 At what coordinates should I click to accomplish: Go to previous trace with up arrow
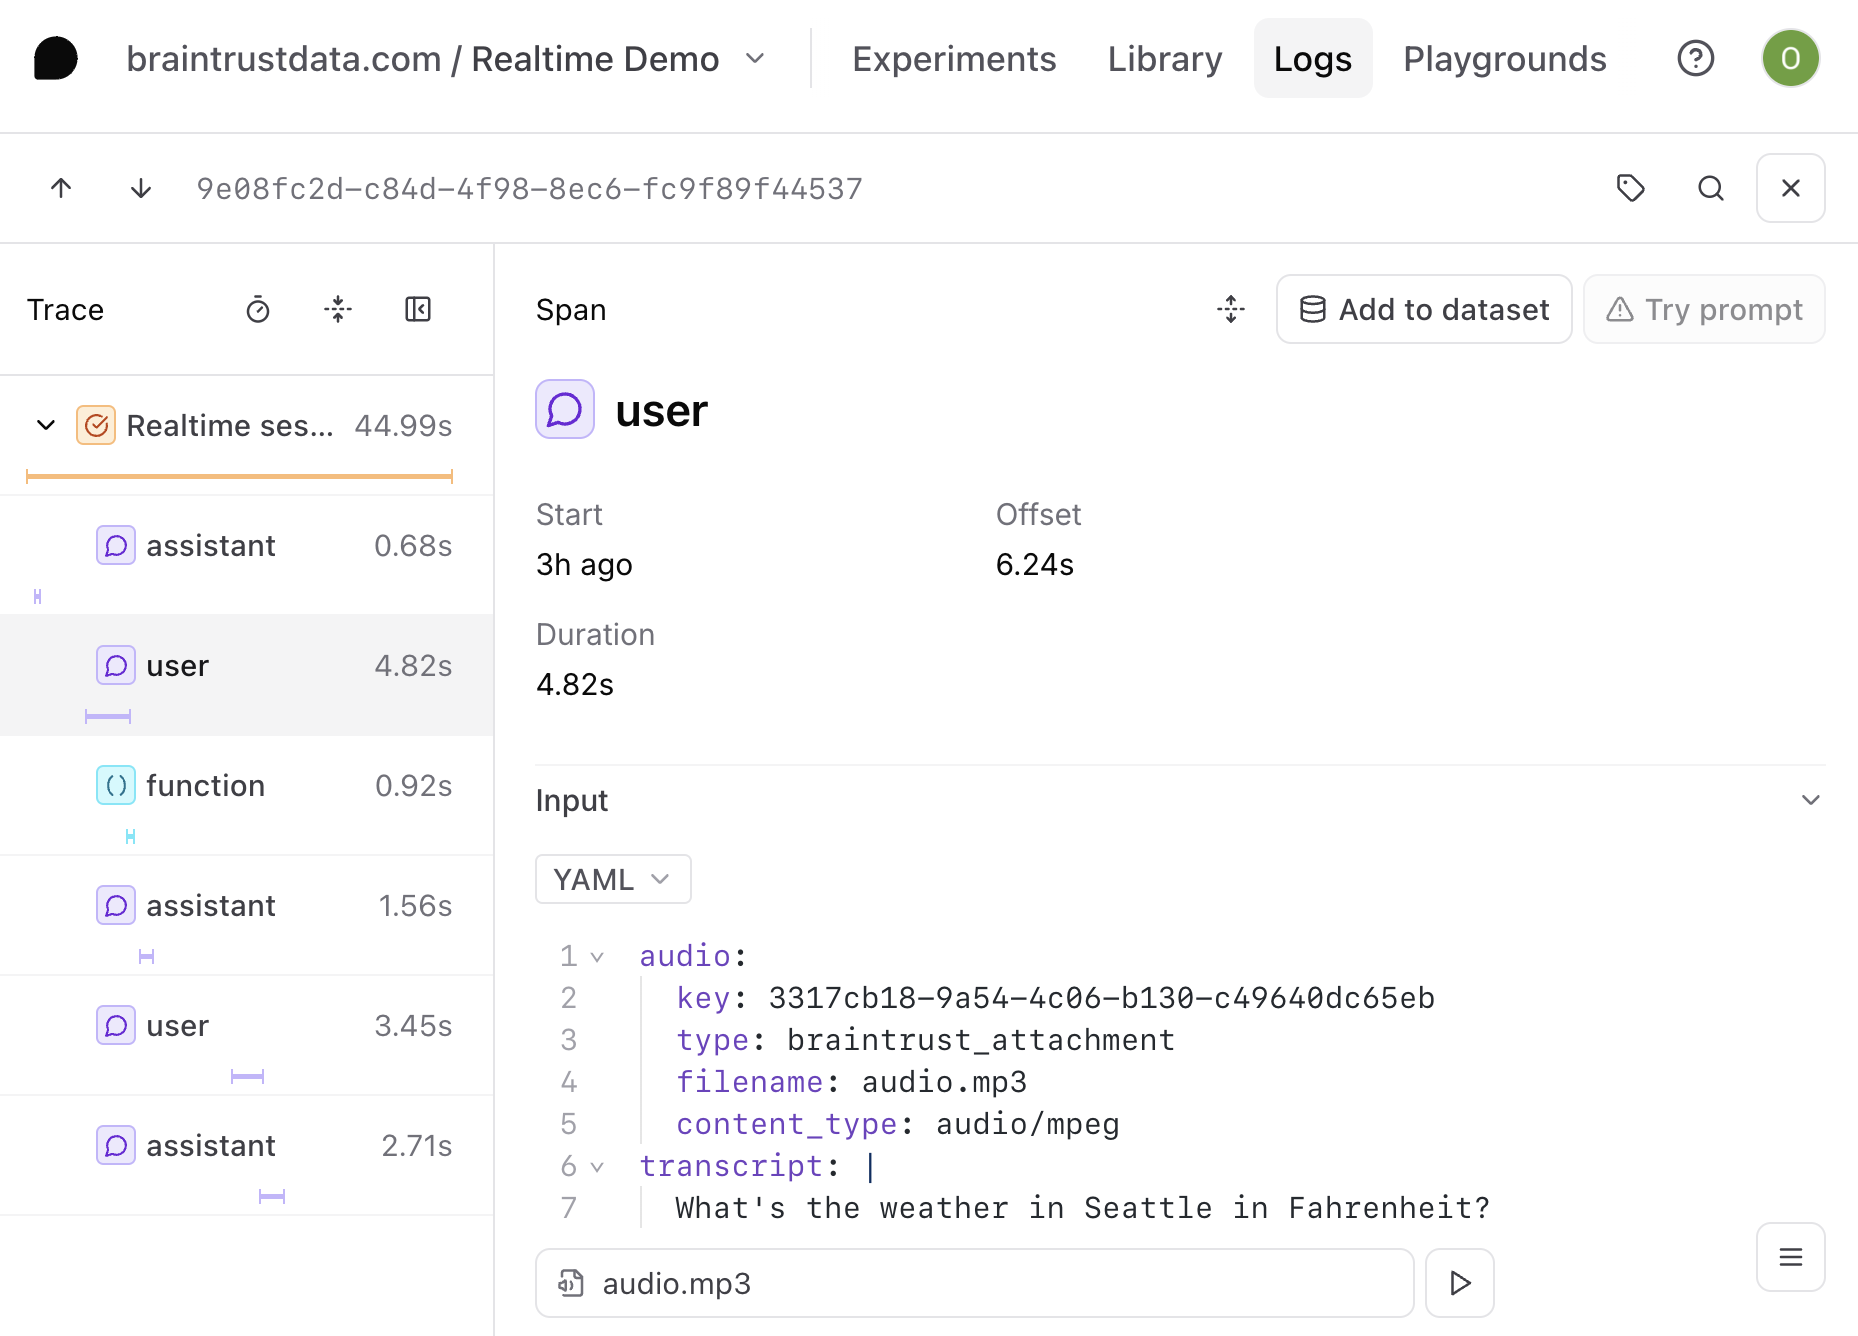(61, 188)
